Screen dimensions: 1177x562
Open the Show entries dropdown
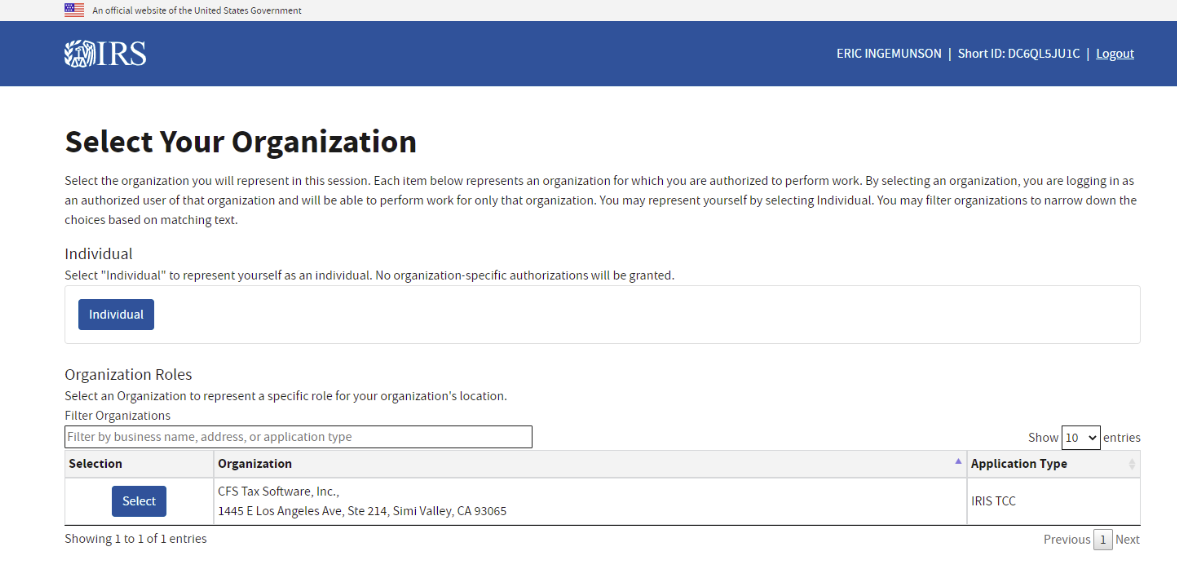[x=1081, y=437]
